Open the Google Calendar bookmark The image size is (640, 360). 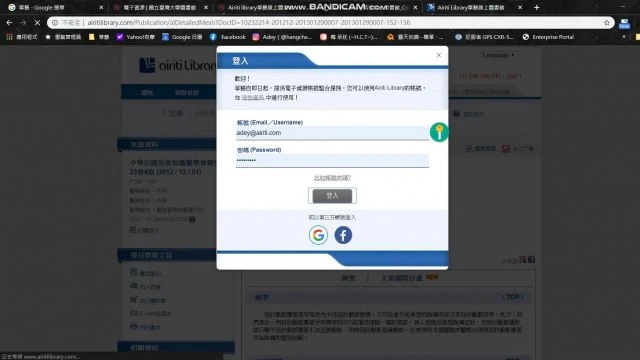point(182,37)
